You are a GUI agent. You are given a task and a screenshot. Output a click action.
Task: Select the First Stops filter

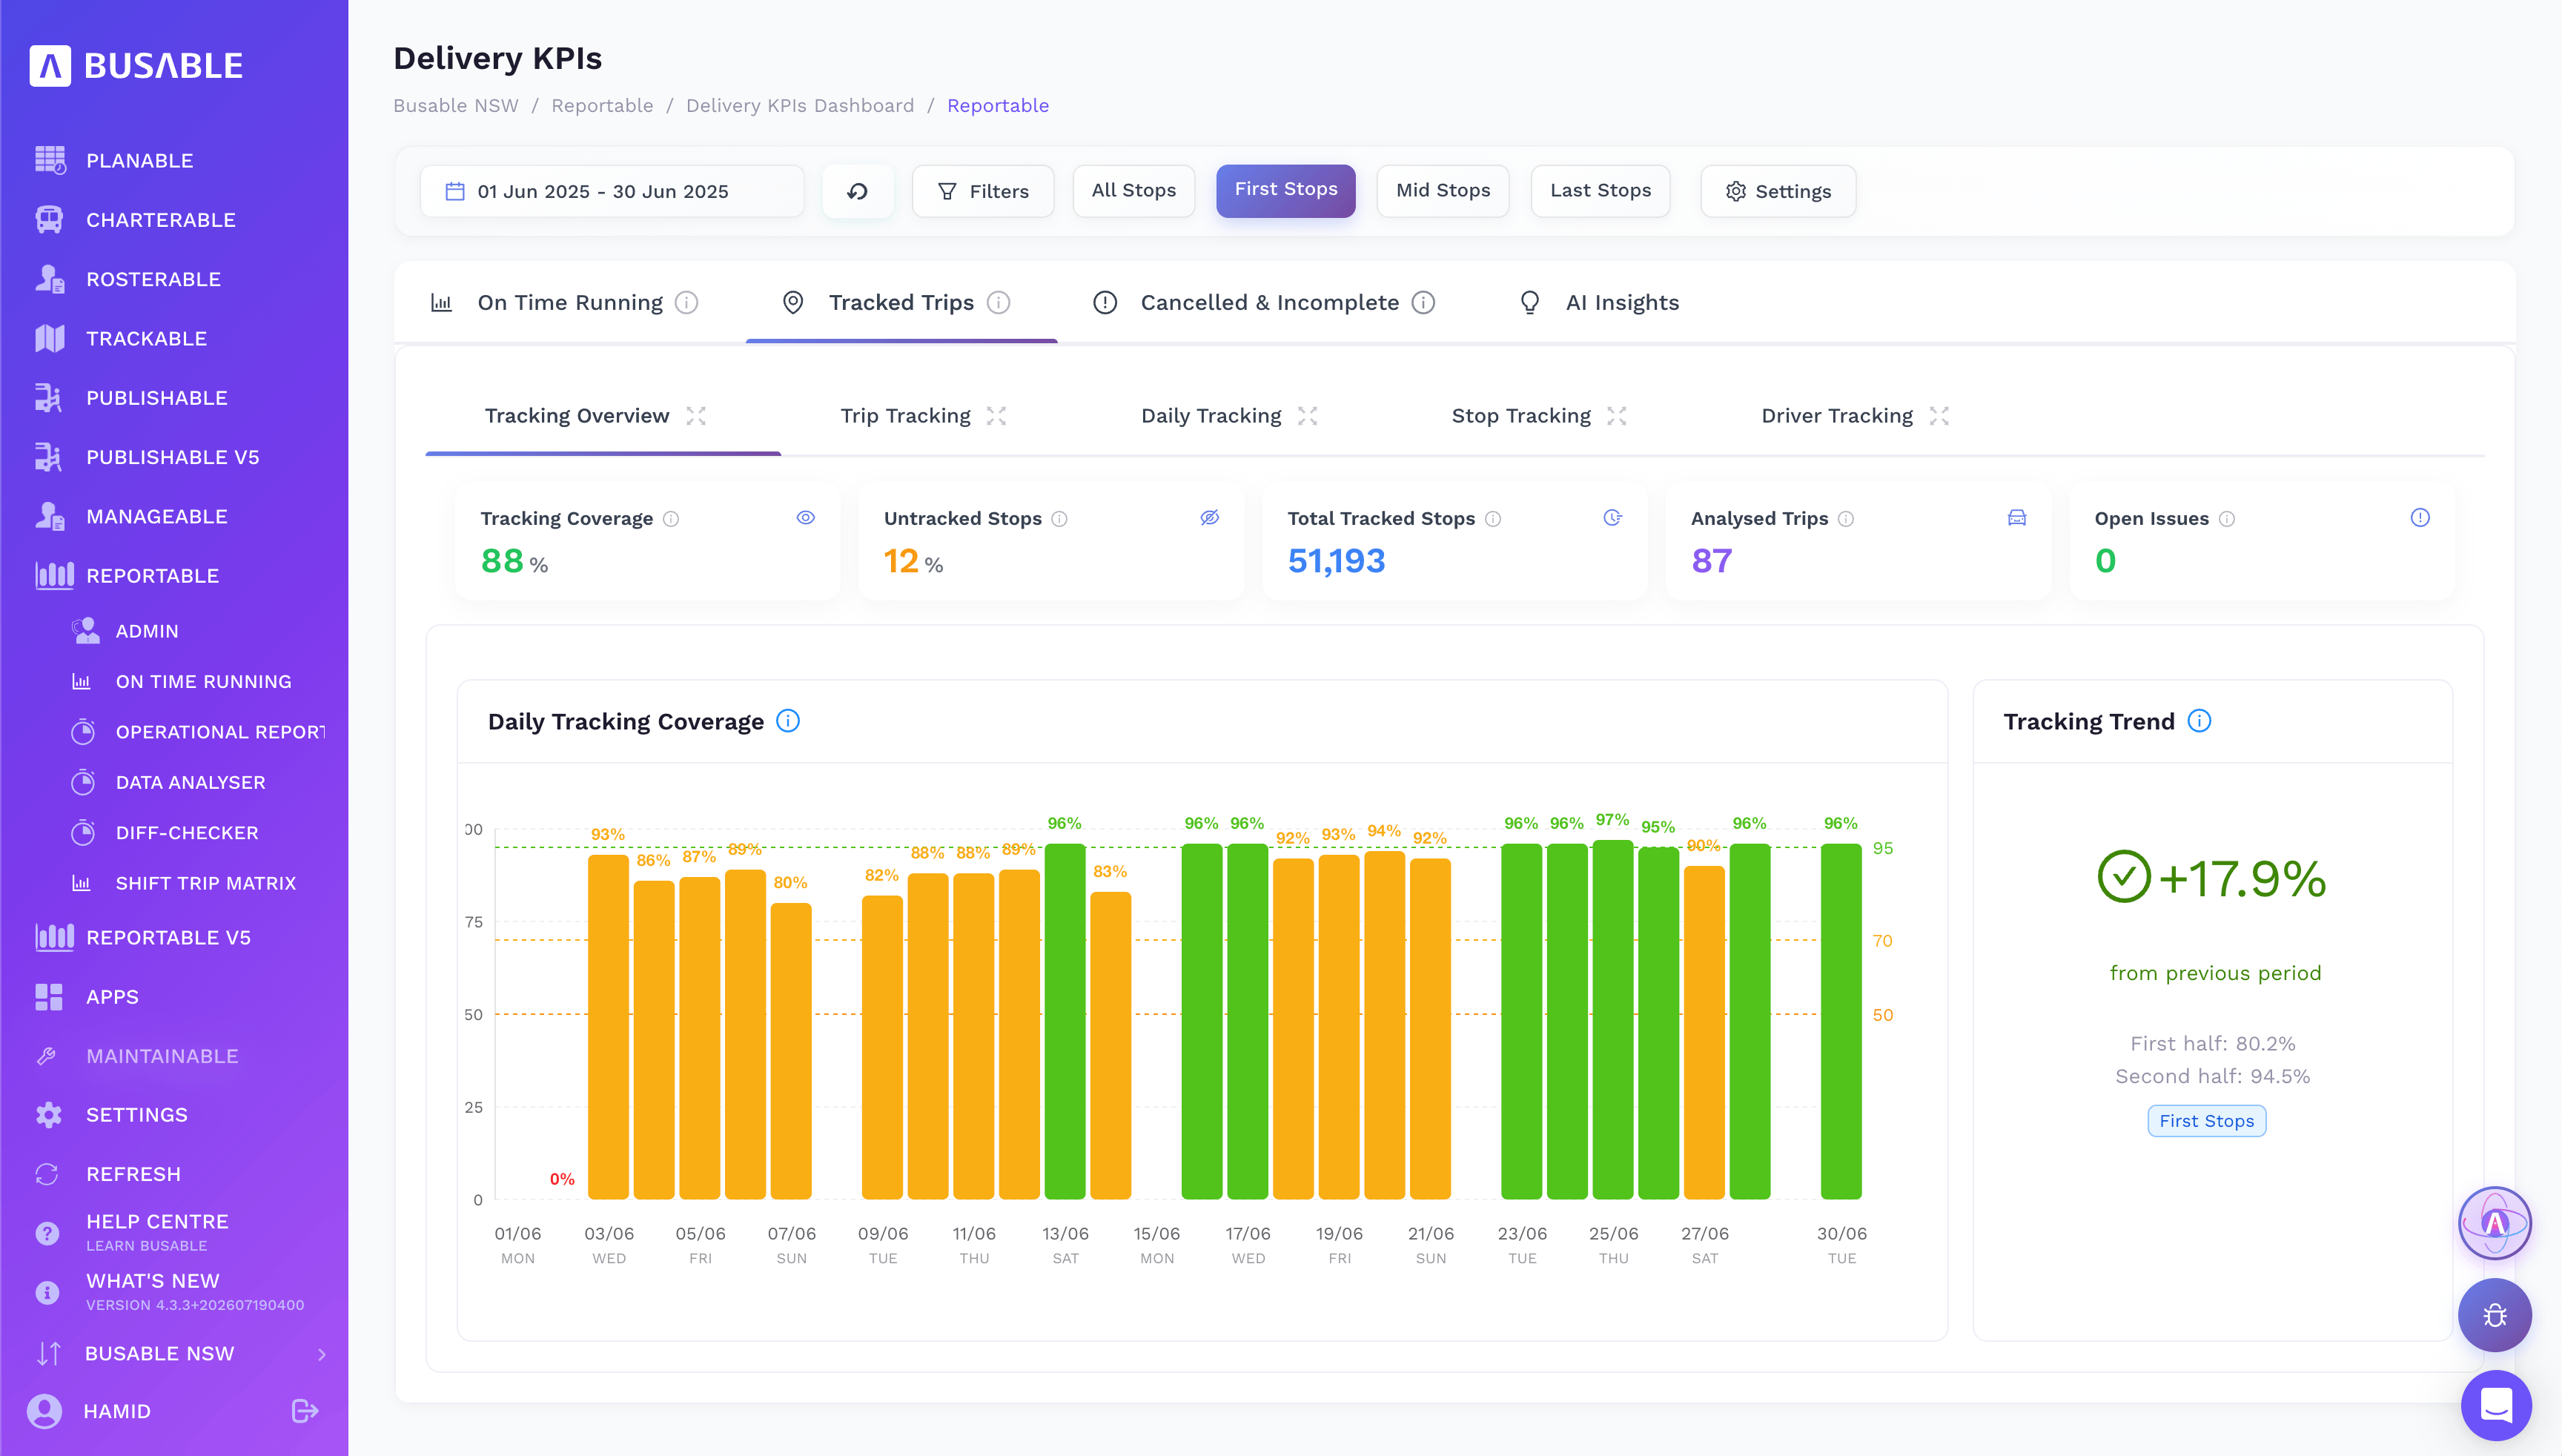coord(1286,190)
